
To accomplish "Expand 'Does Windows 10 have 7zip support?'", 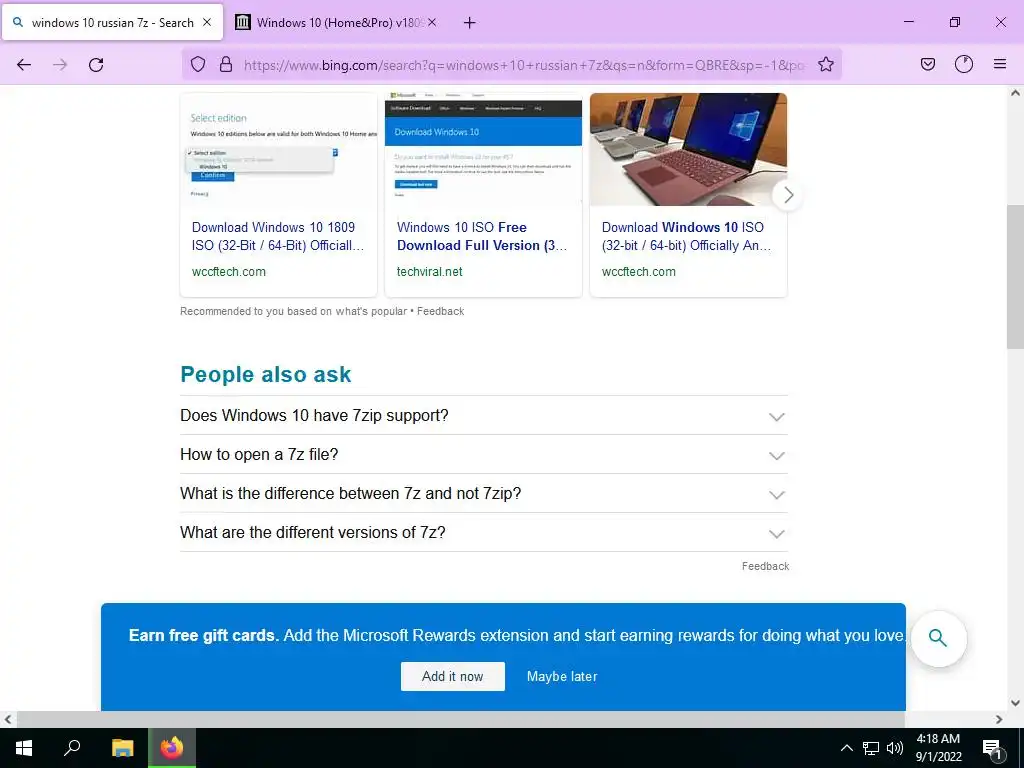I will point(483,415).
